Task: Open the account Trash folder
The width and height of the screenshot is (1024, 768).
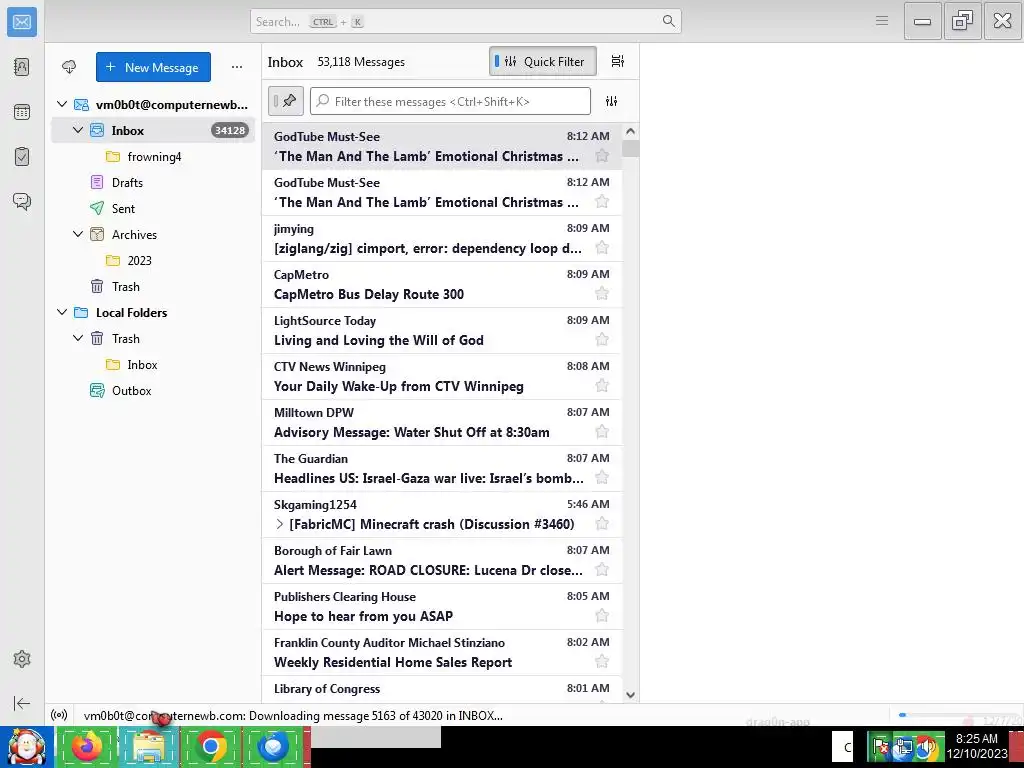Action: point(153,287)
